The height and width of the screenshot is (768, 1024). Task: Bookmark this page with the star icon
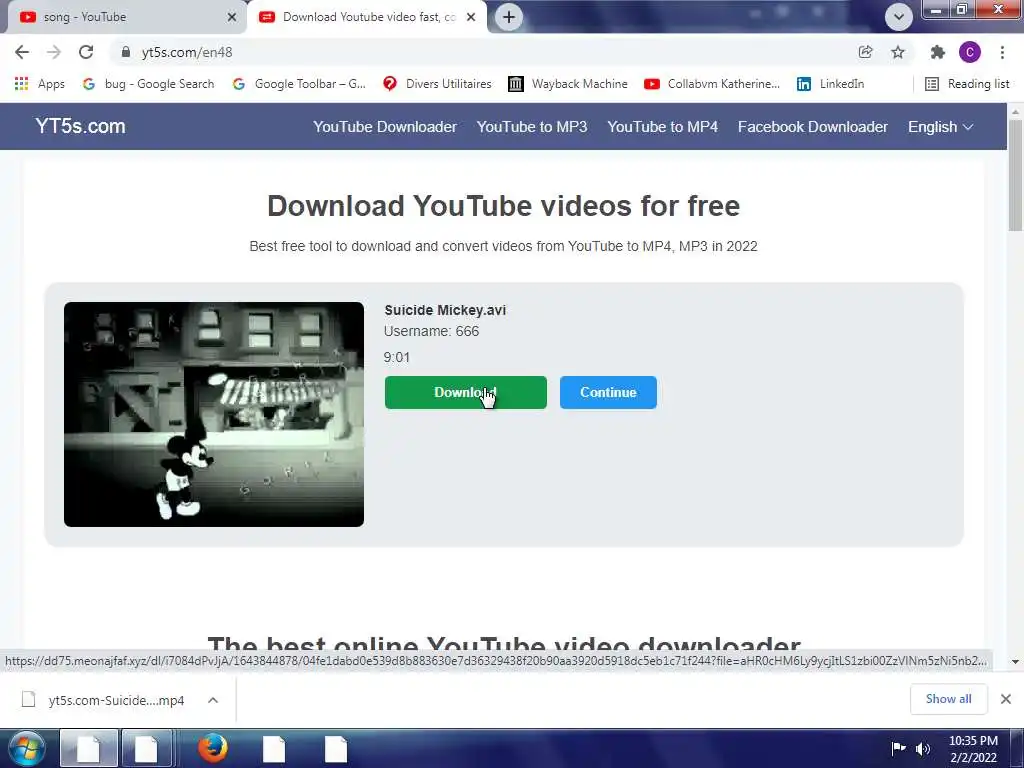pyautogui.click(x=898, y=52)
